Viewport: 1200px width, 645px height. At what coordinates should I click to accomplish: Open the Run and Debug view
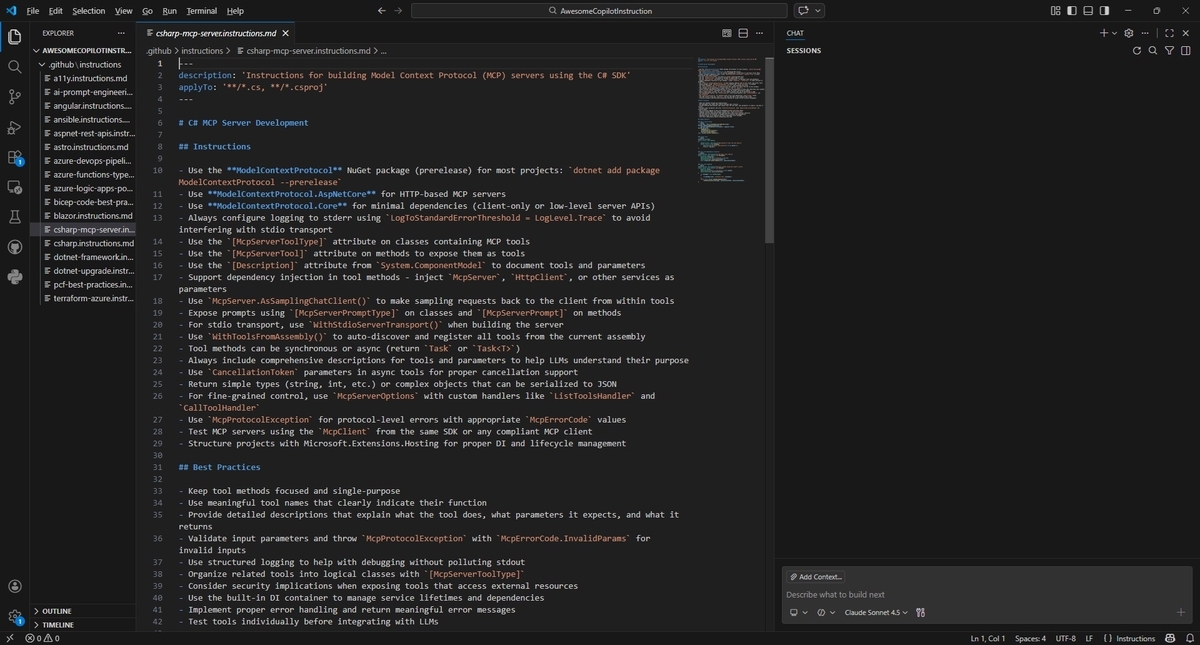(x=15, y=127)
